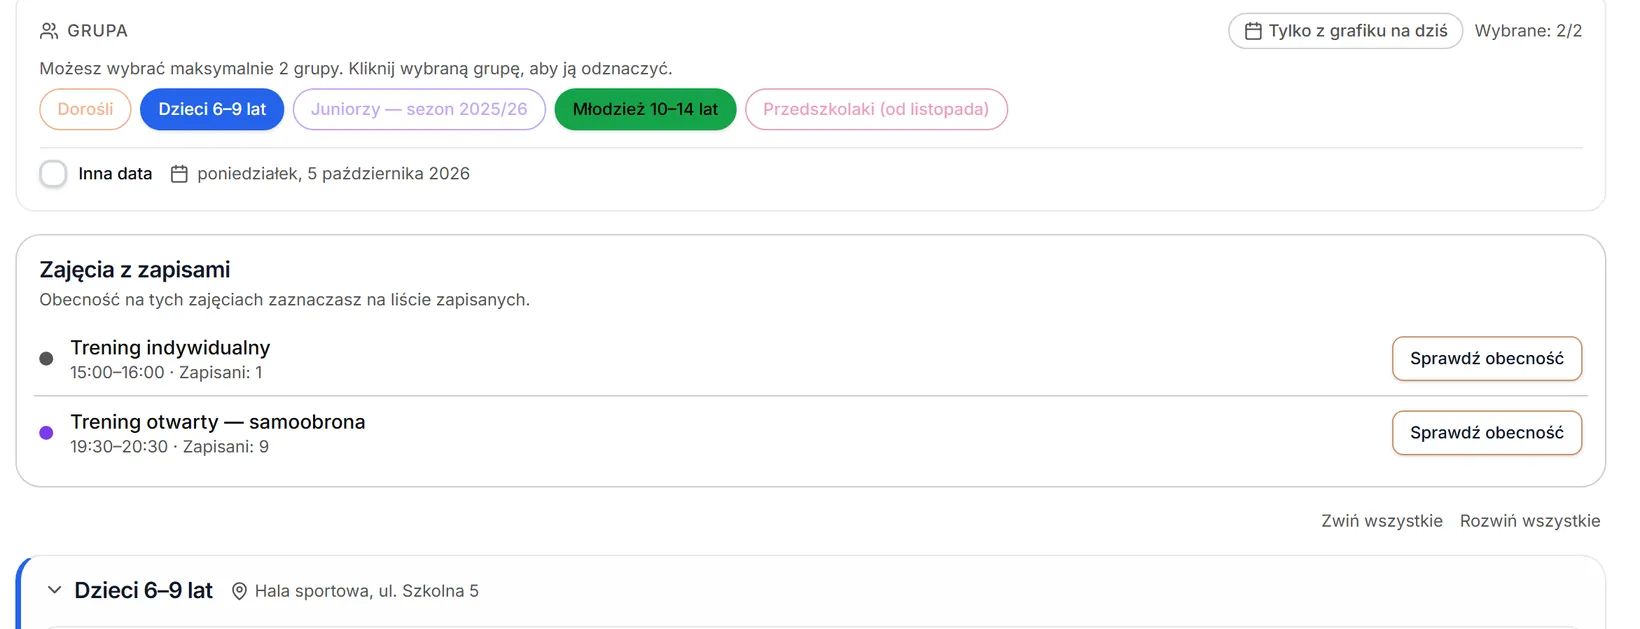Click purple dot for Trening otwarty samoobrona

coord(46,433)
